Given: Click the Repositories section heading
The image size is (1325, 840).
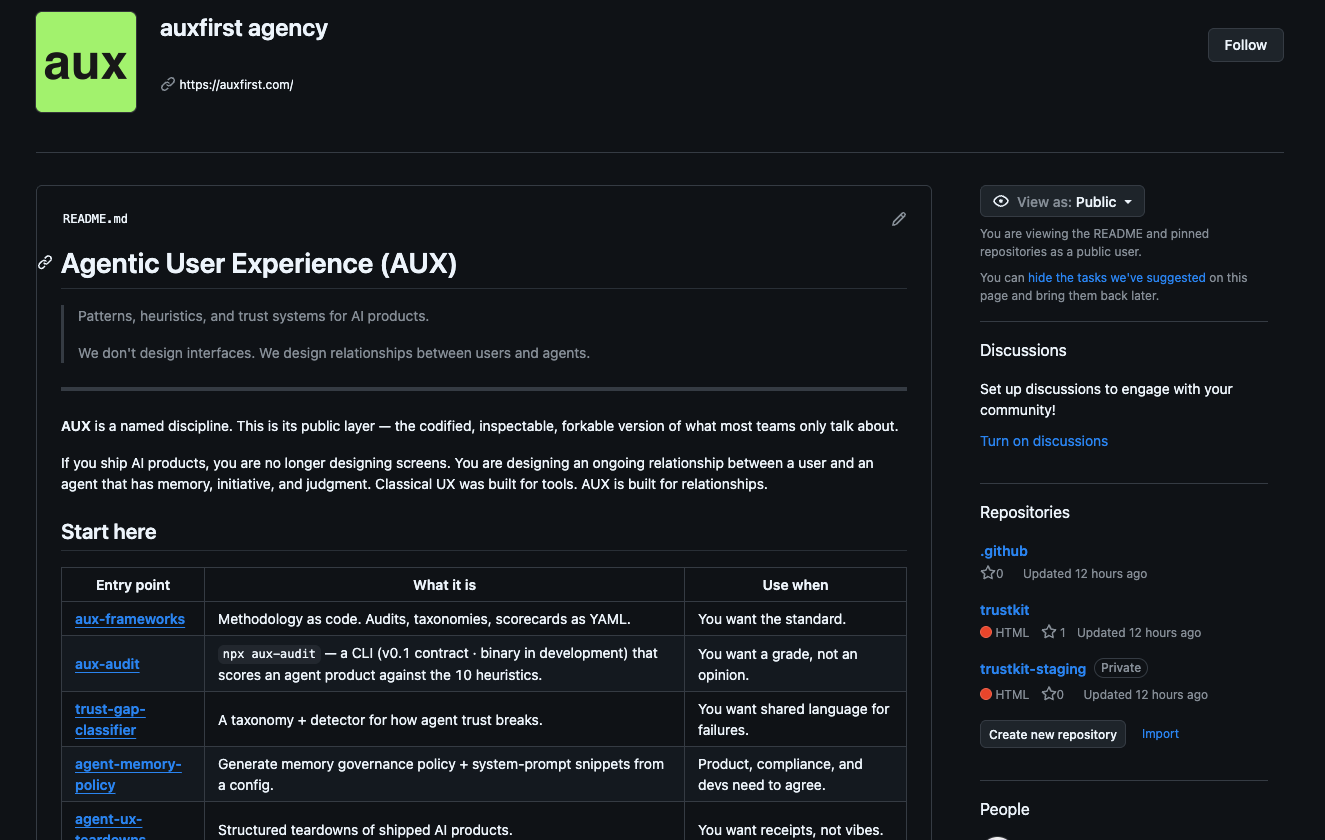Looking at the screenshot, I should [x=1025, y=513].
